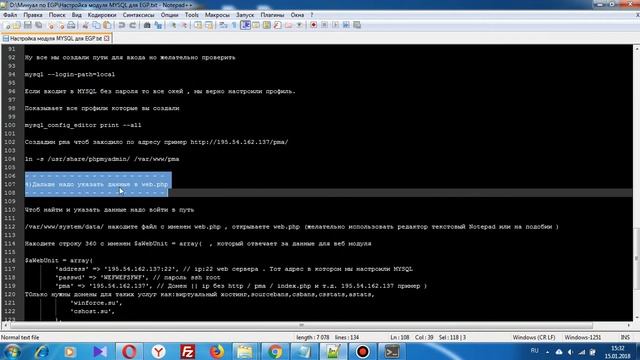Open the Опции menu

click(x=169, y=15)
